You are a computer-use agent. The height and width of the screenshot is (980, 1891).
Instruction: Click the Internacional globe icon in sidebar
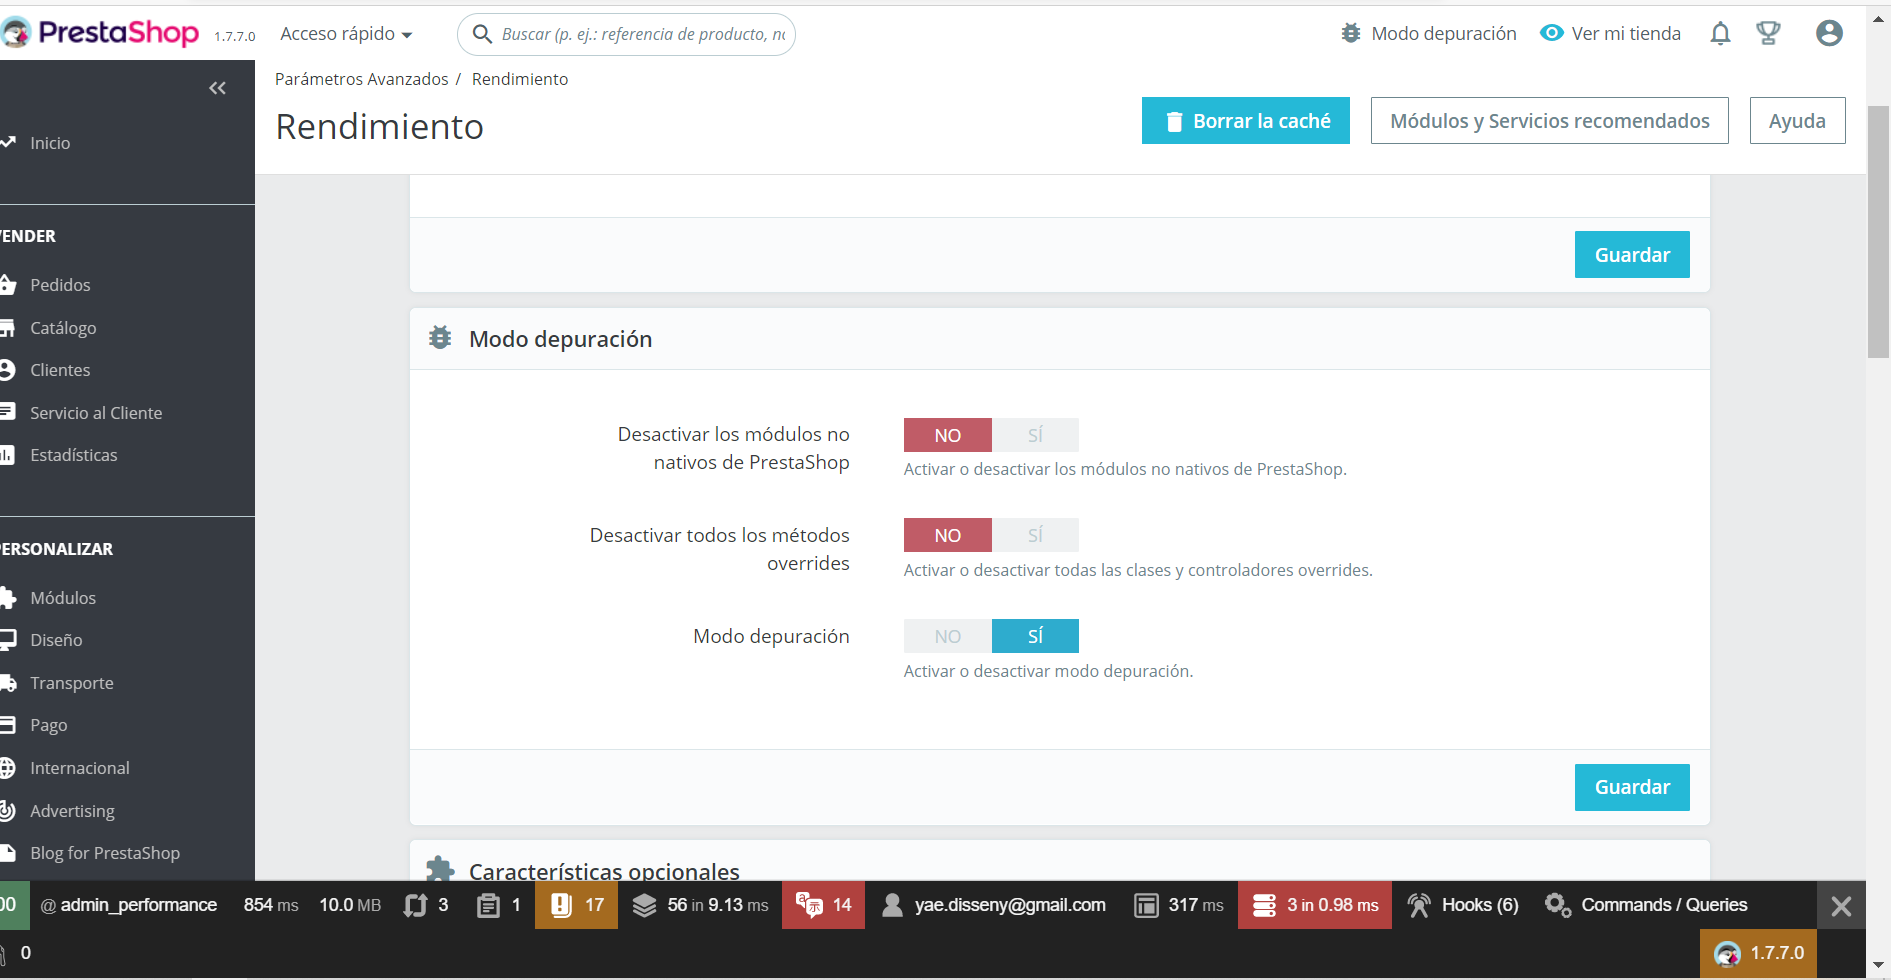click(7, 768)
